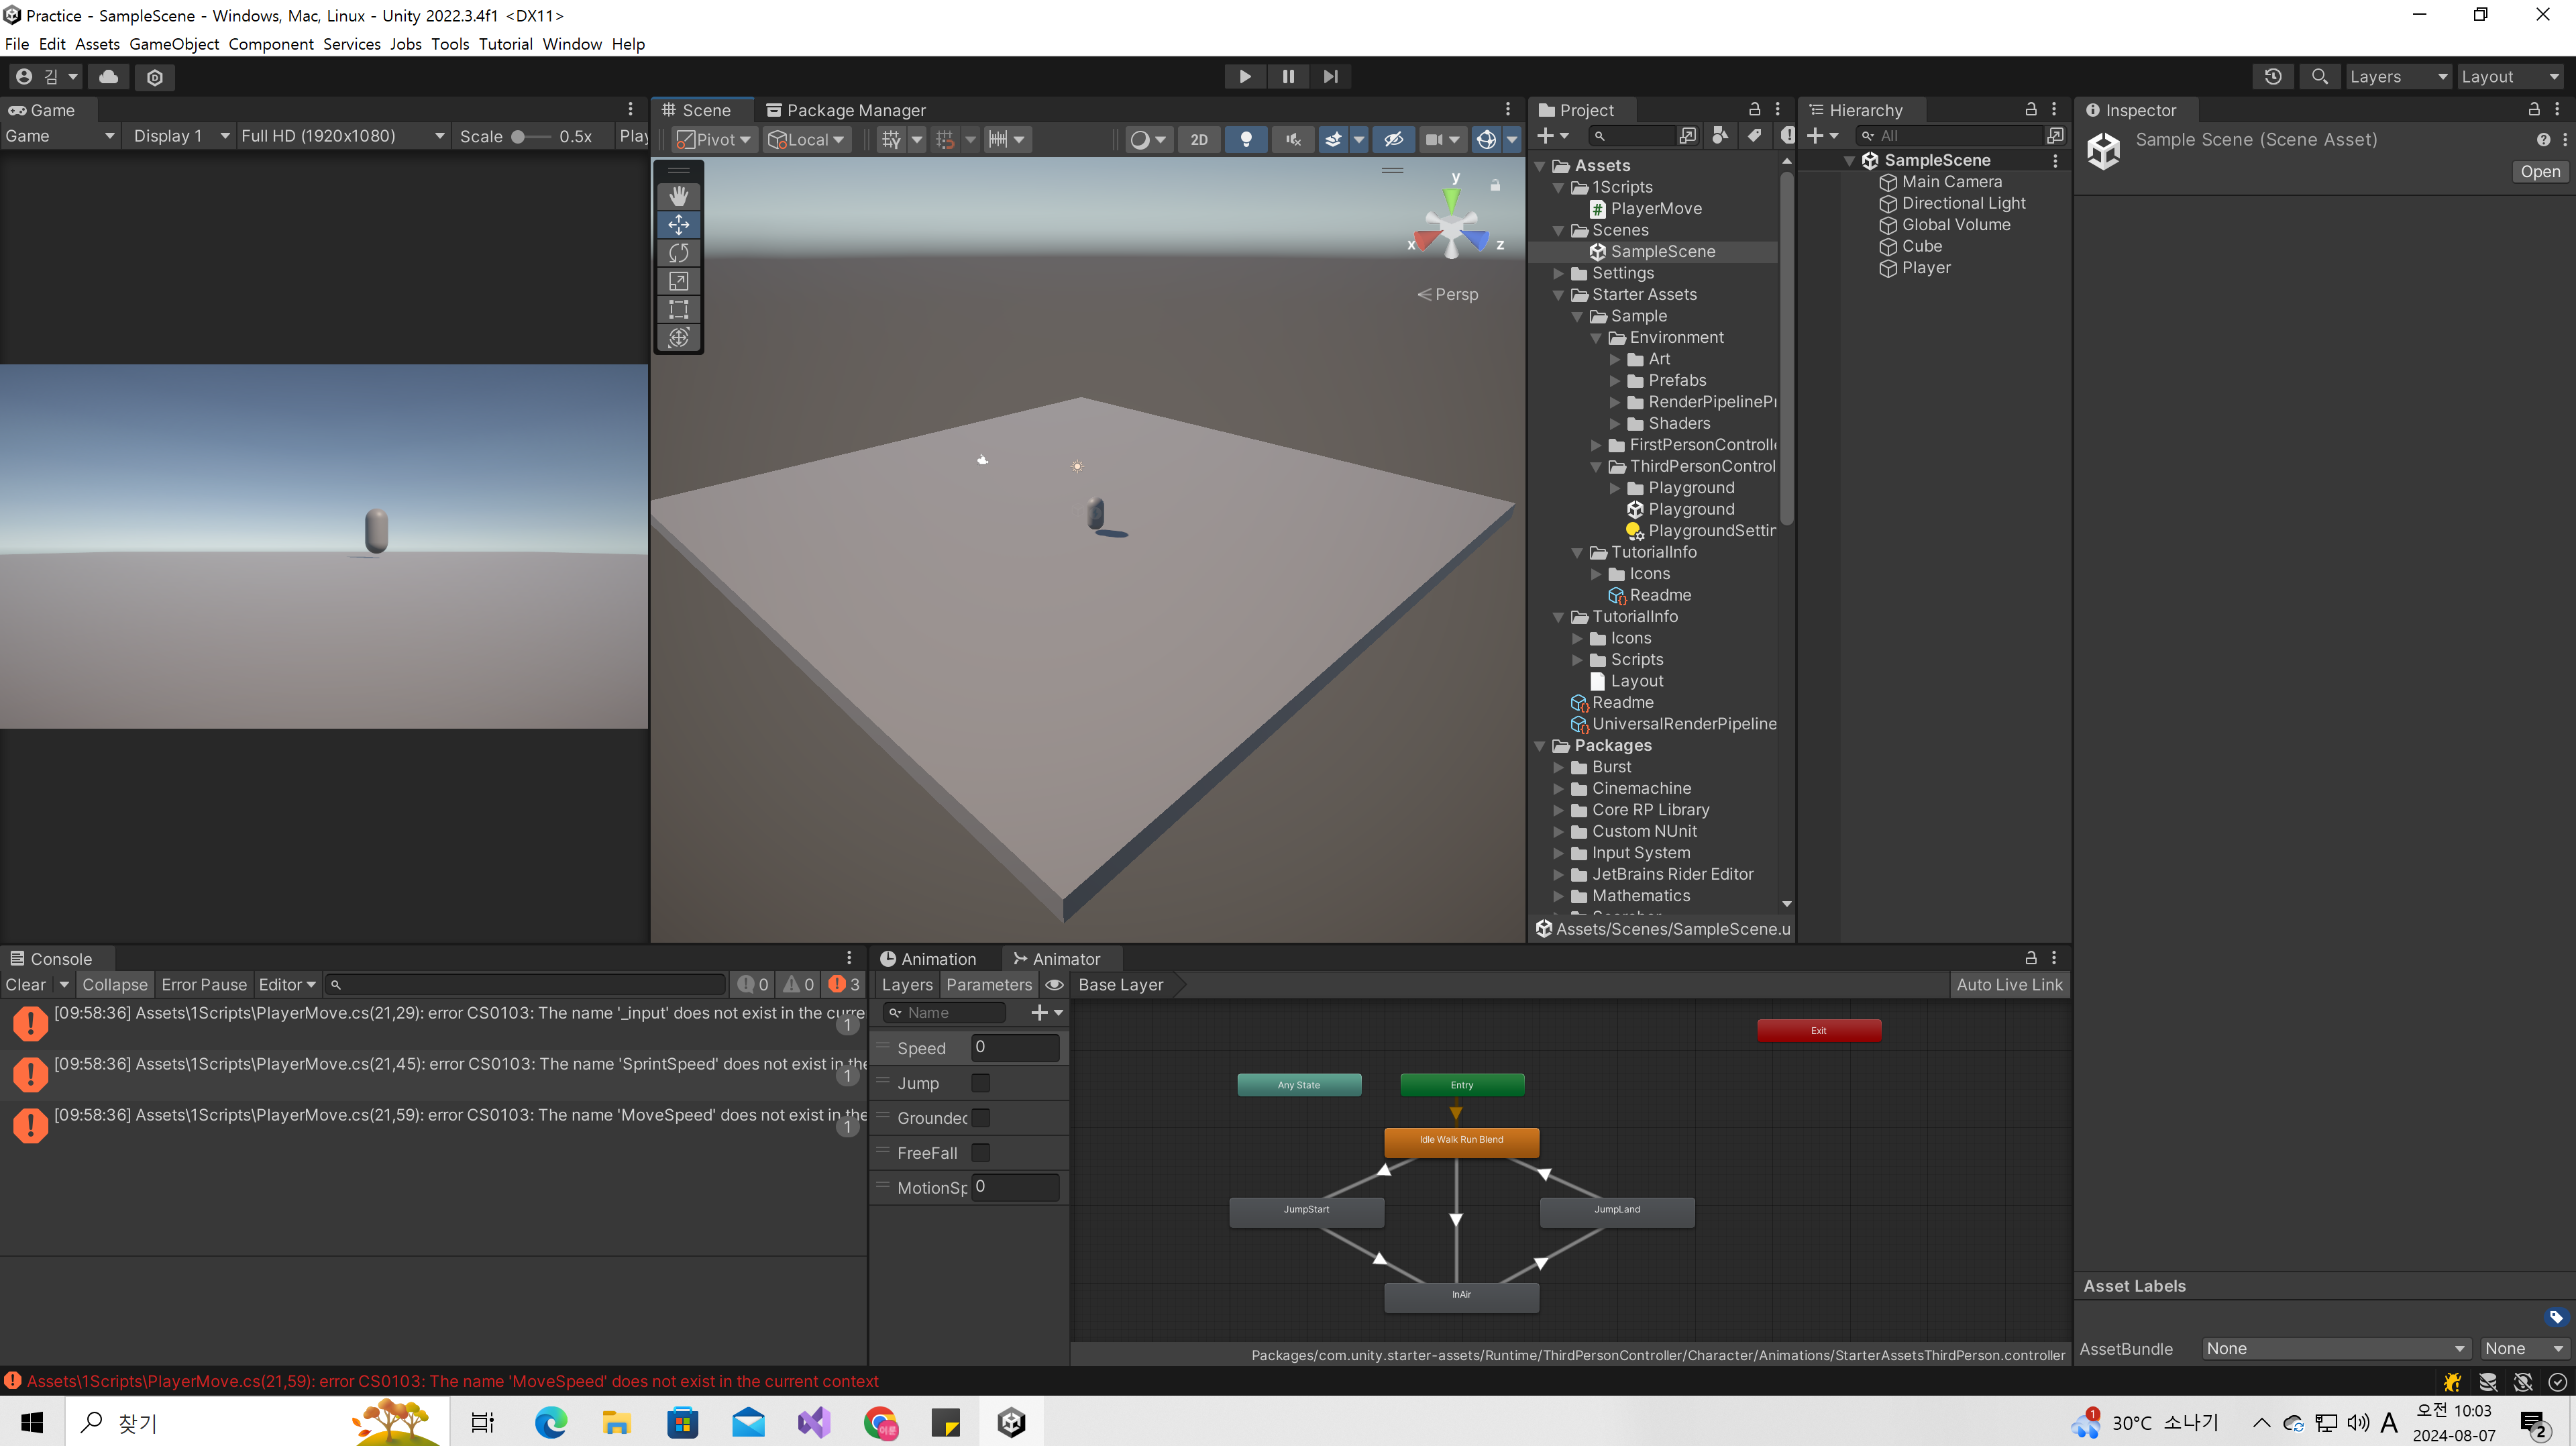Toggle scene lighting bulb icon
This screenshot has width=2576, height=1446.
1246,139
